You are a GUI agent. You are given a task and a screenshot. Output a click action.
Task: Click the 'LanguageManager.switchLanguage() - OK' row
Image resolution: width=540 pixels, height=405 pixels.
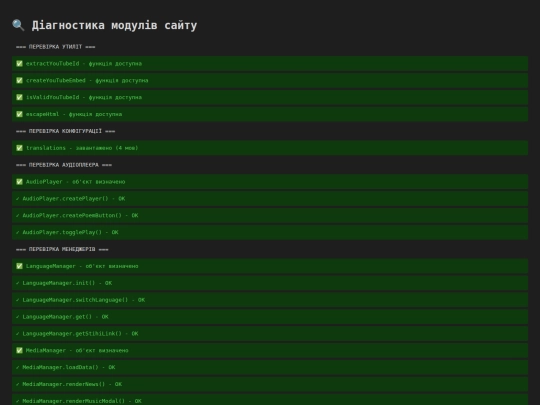pos(270,300)
